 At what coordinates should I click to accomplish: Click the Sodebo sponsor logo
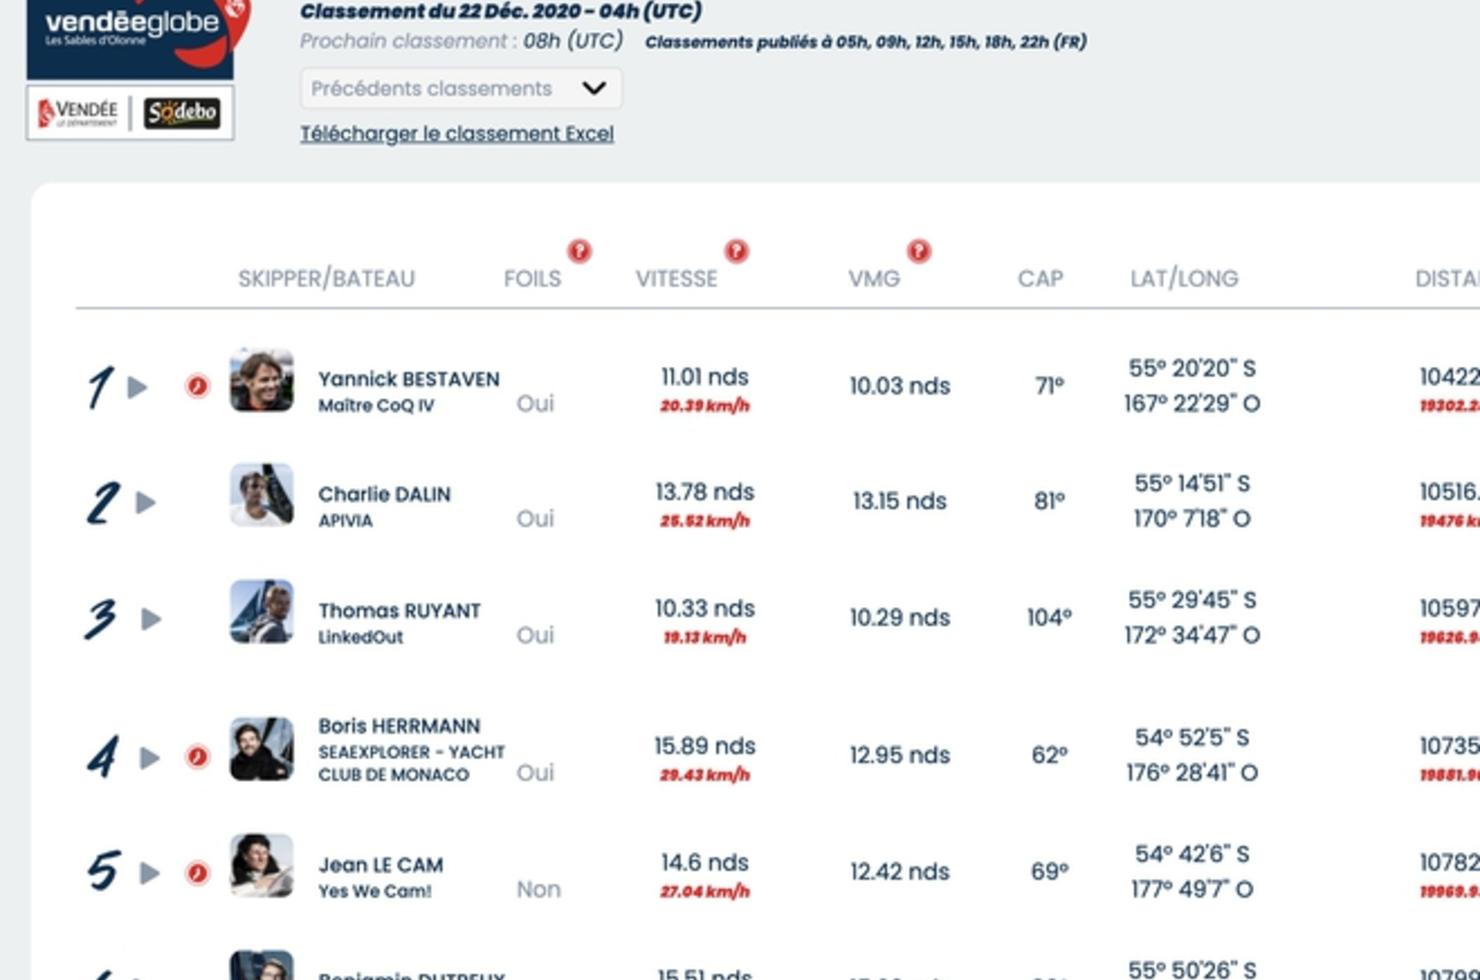[x=182, y=112]
